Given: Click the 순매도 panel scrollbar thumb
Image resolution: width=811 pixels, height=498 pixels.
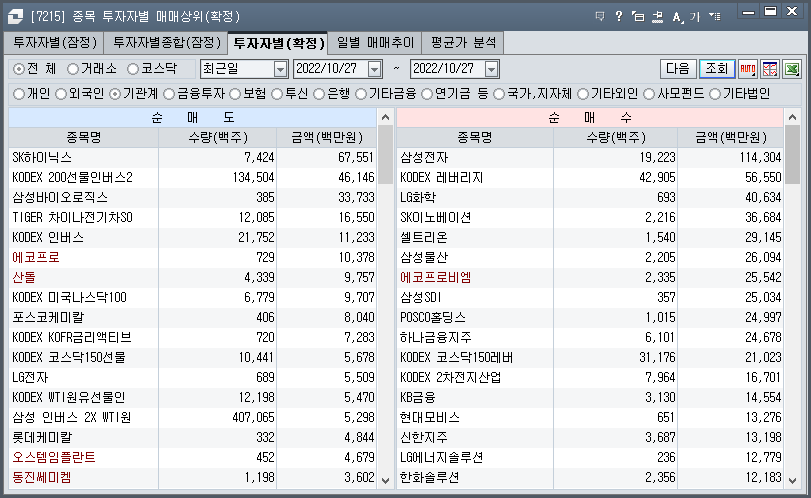Looking at the screenshot, I should [x=385, y=155].
